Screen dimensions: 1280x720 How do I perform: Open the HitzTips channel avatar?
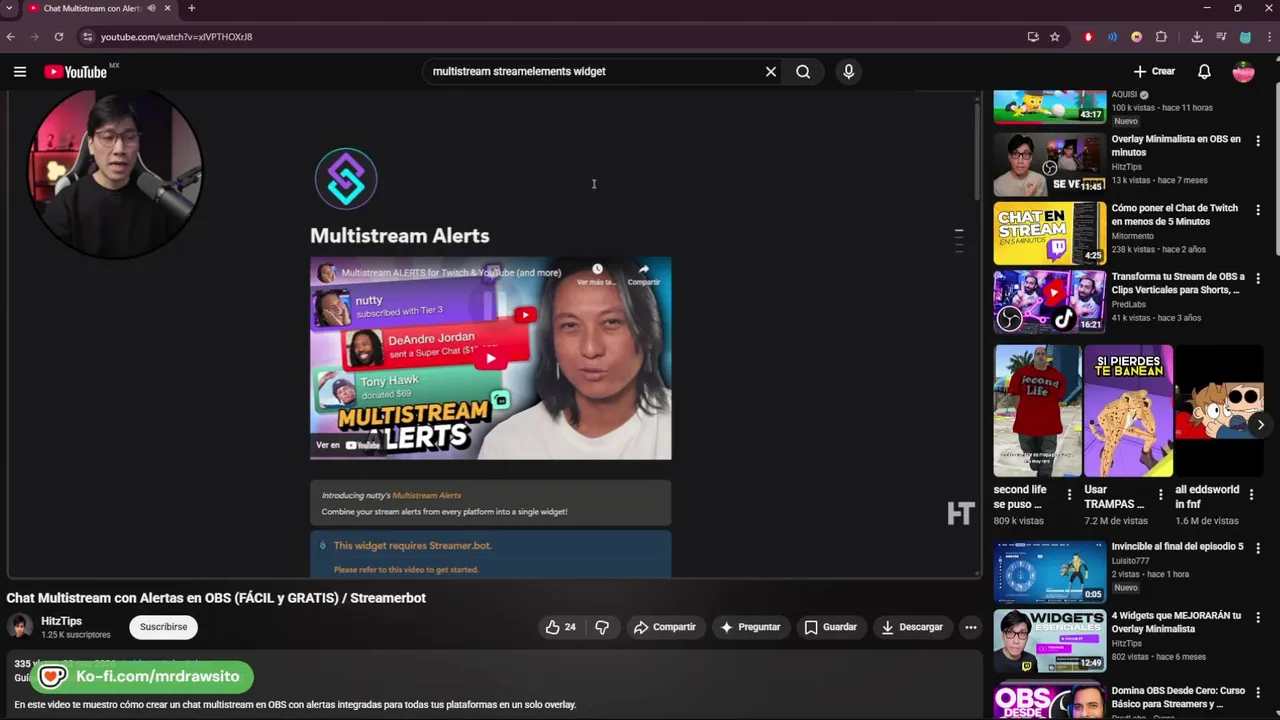coord(20,626)
